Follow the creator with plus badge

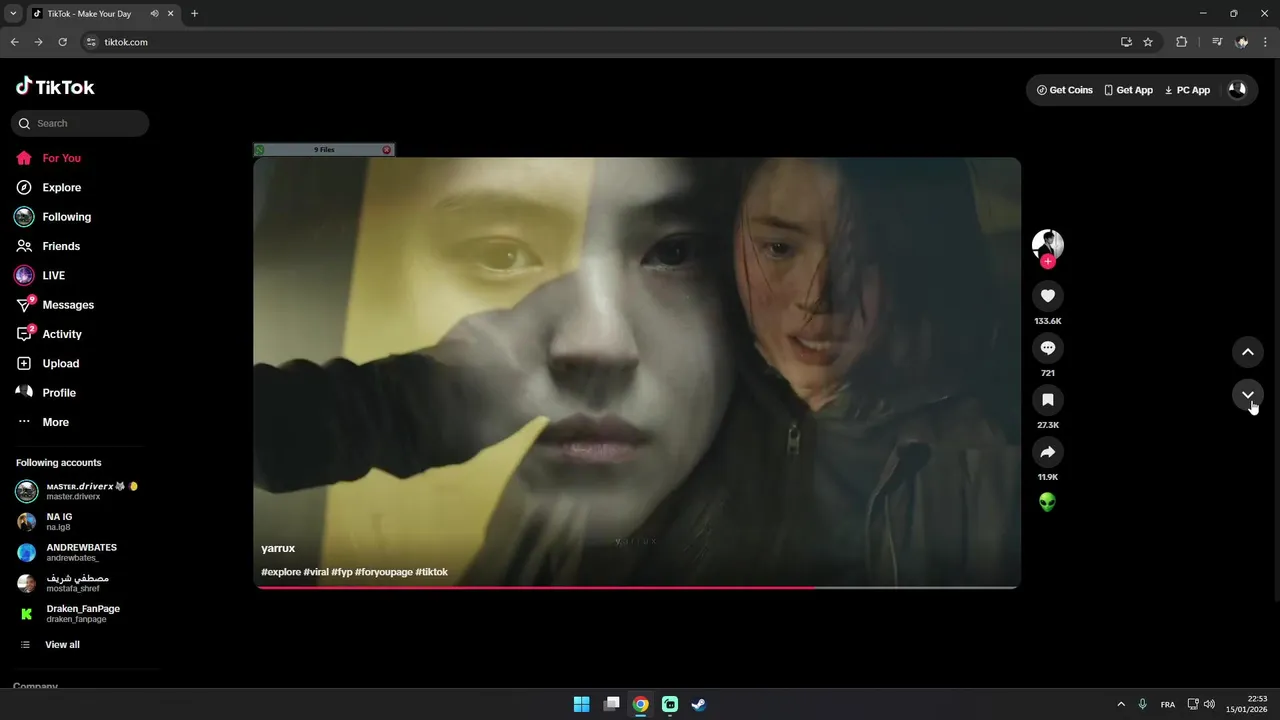(x=1047, y=262)
